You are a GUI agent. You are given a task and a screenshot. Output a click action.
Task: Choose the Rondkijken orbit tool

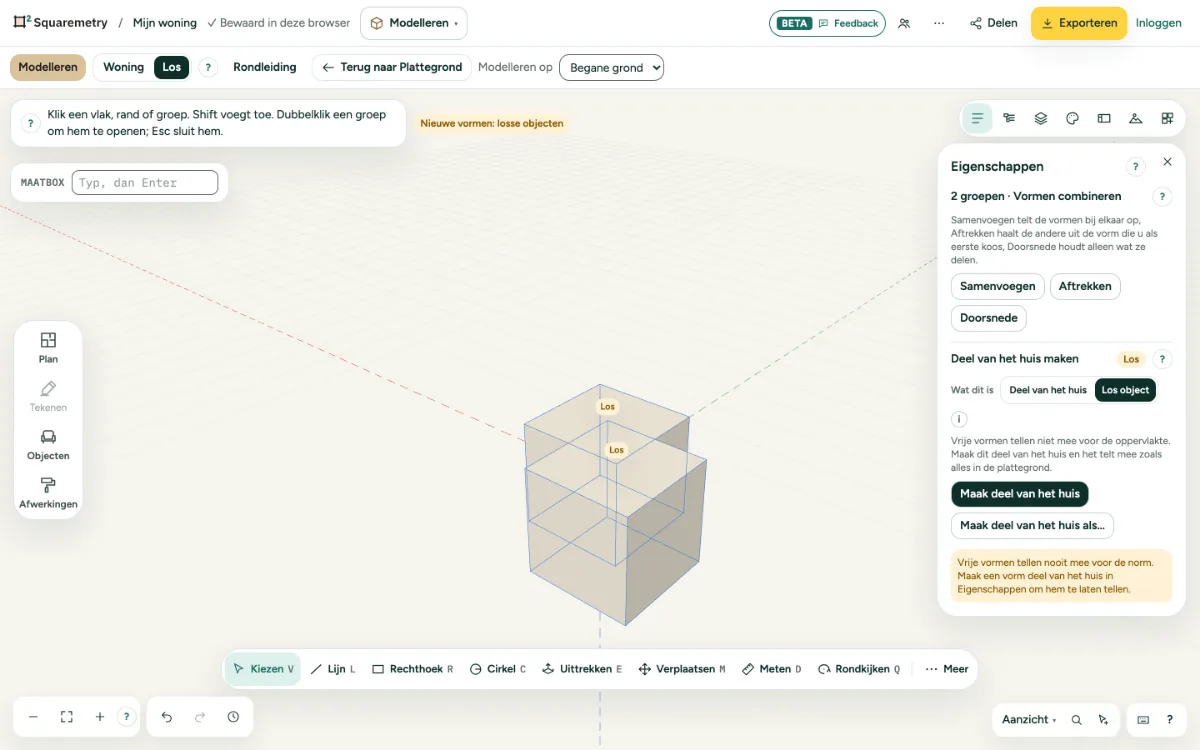pyautogui.click(x=859, y=669)
